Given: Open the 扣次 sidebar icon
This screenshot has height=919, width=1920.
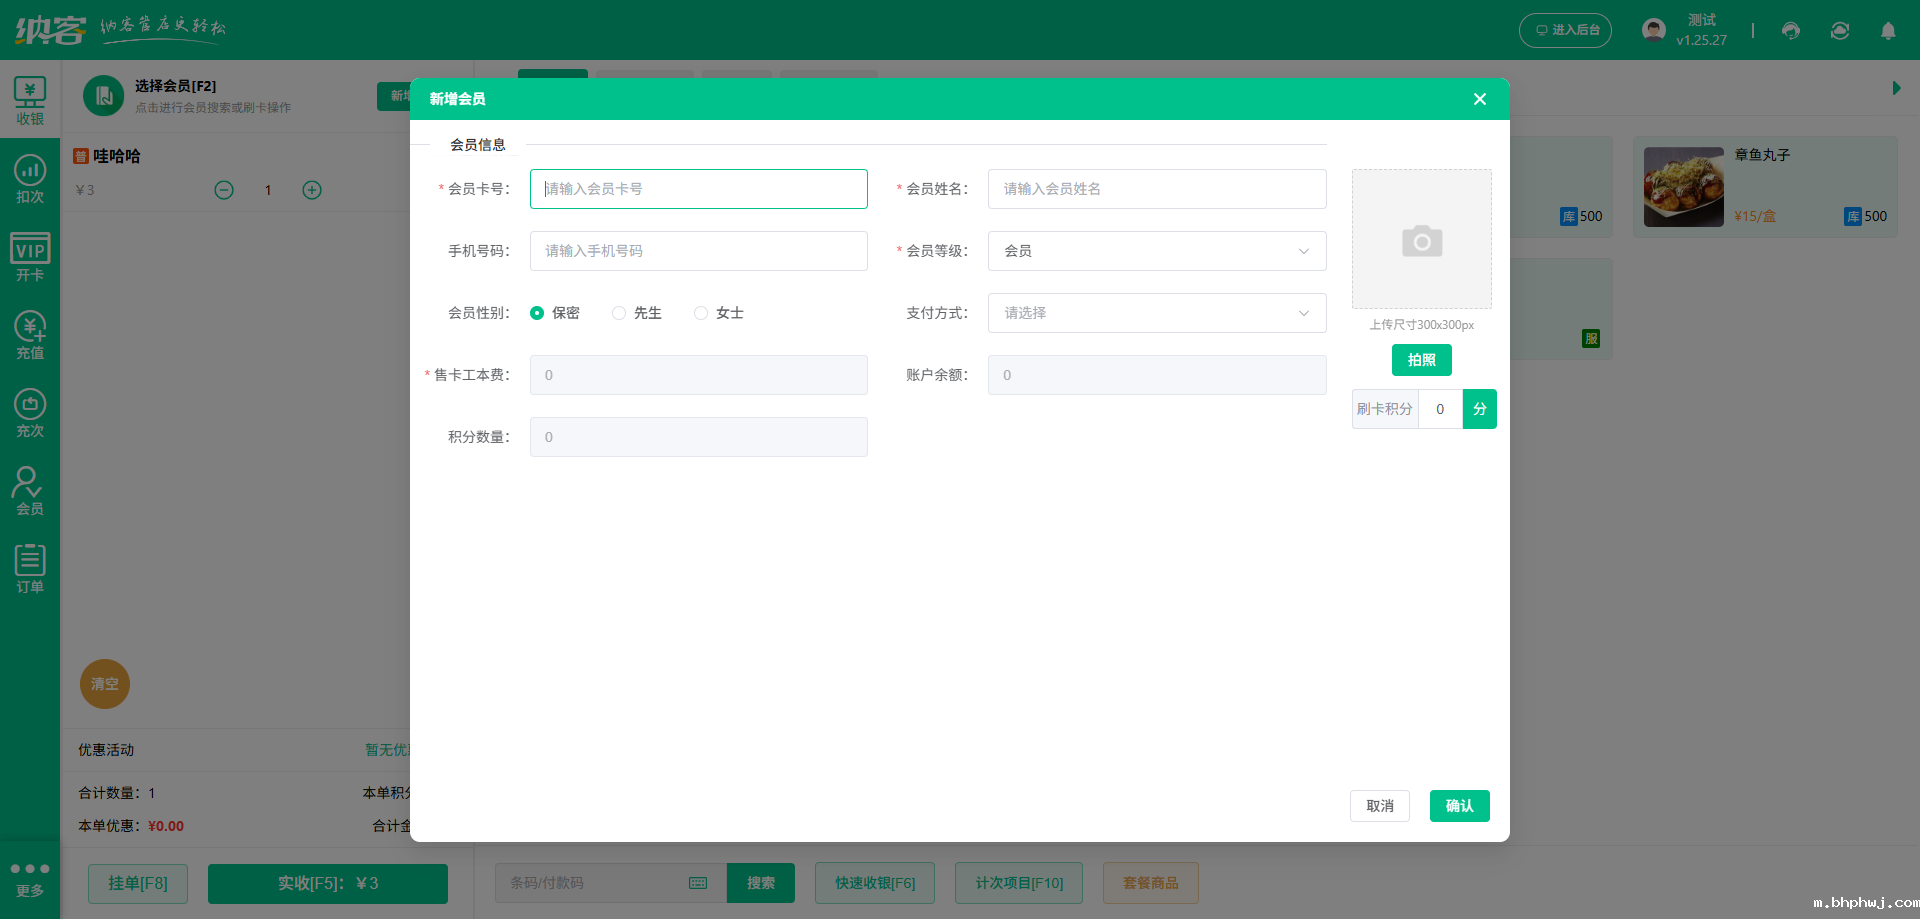Looking at the screenshot, I should 30,179.
